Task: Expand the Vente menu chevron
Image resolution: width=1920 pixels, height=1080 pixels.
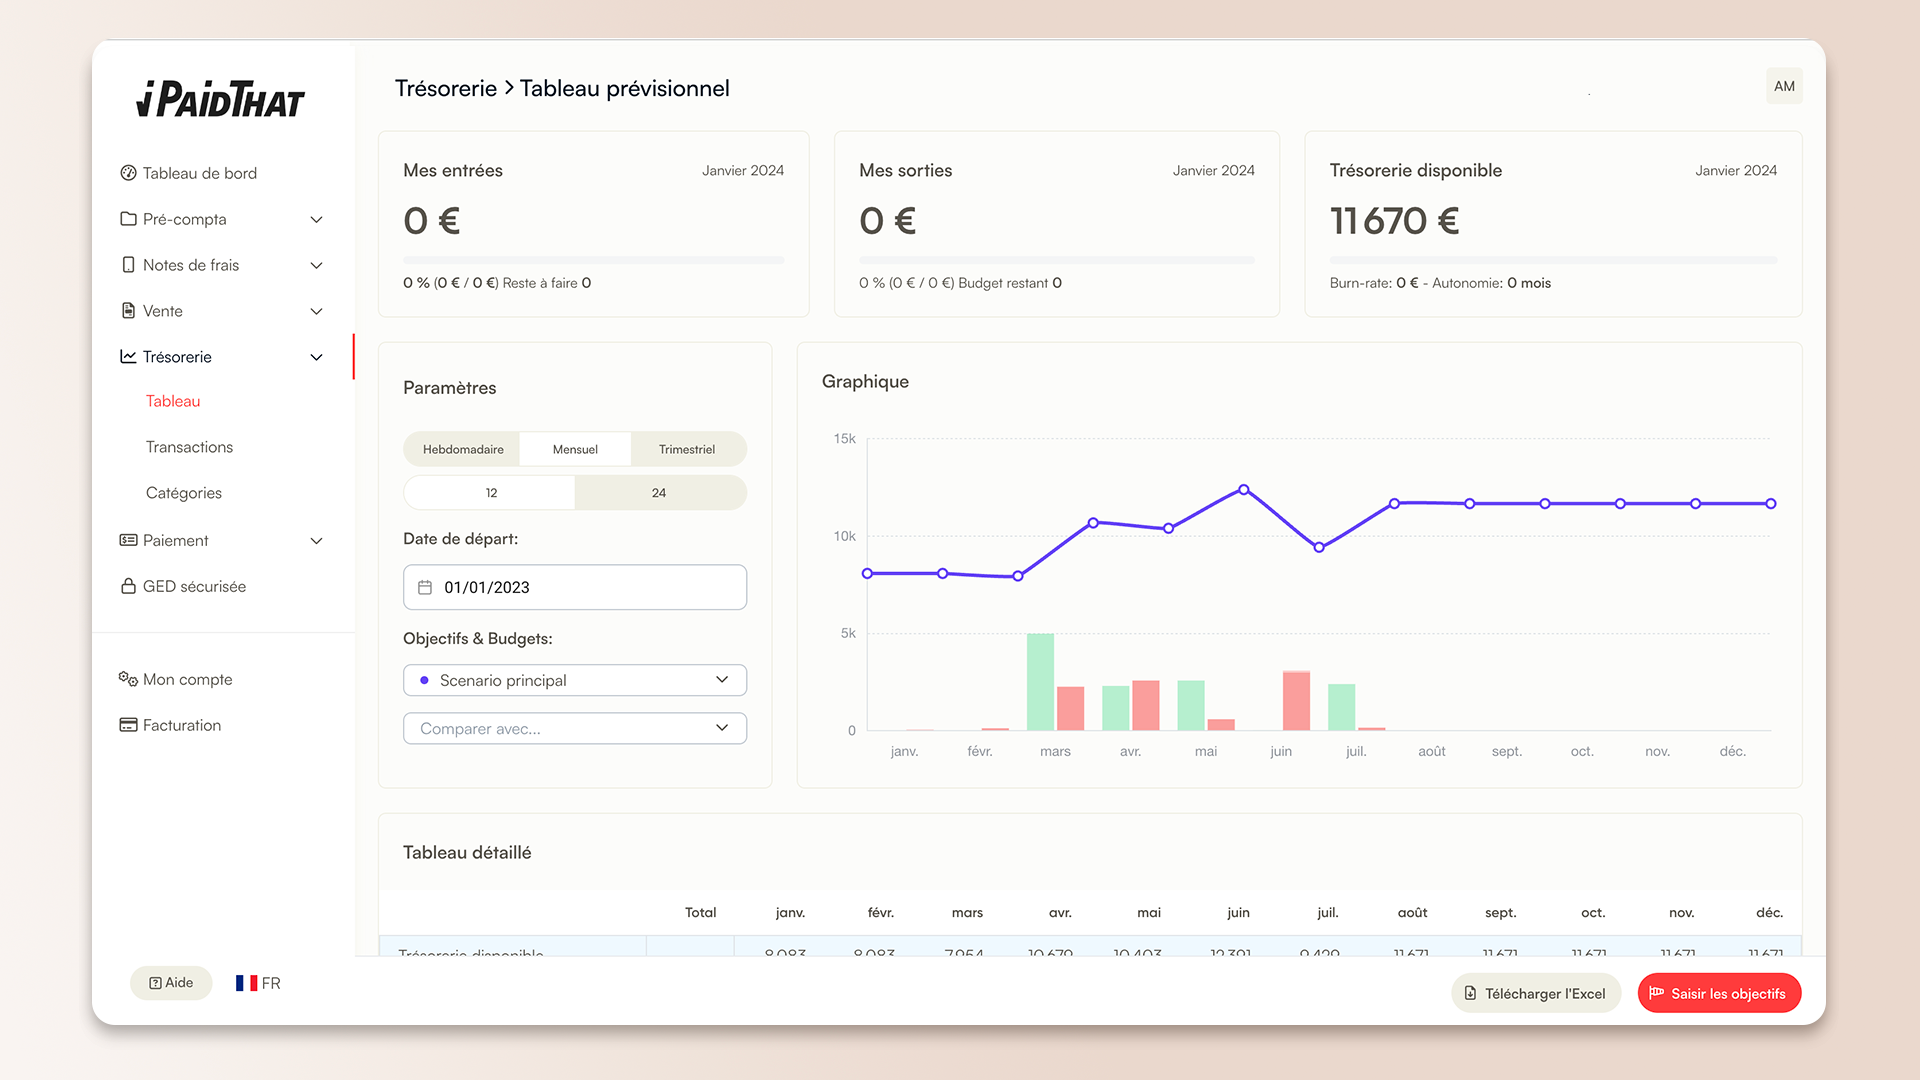Action: click(x=316, y=311)
